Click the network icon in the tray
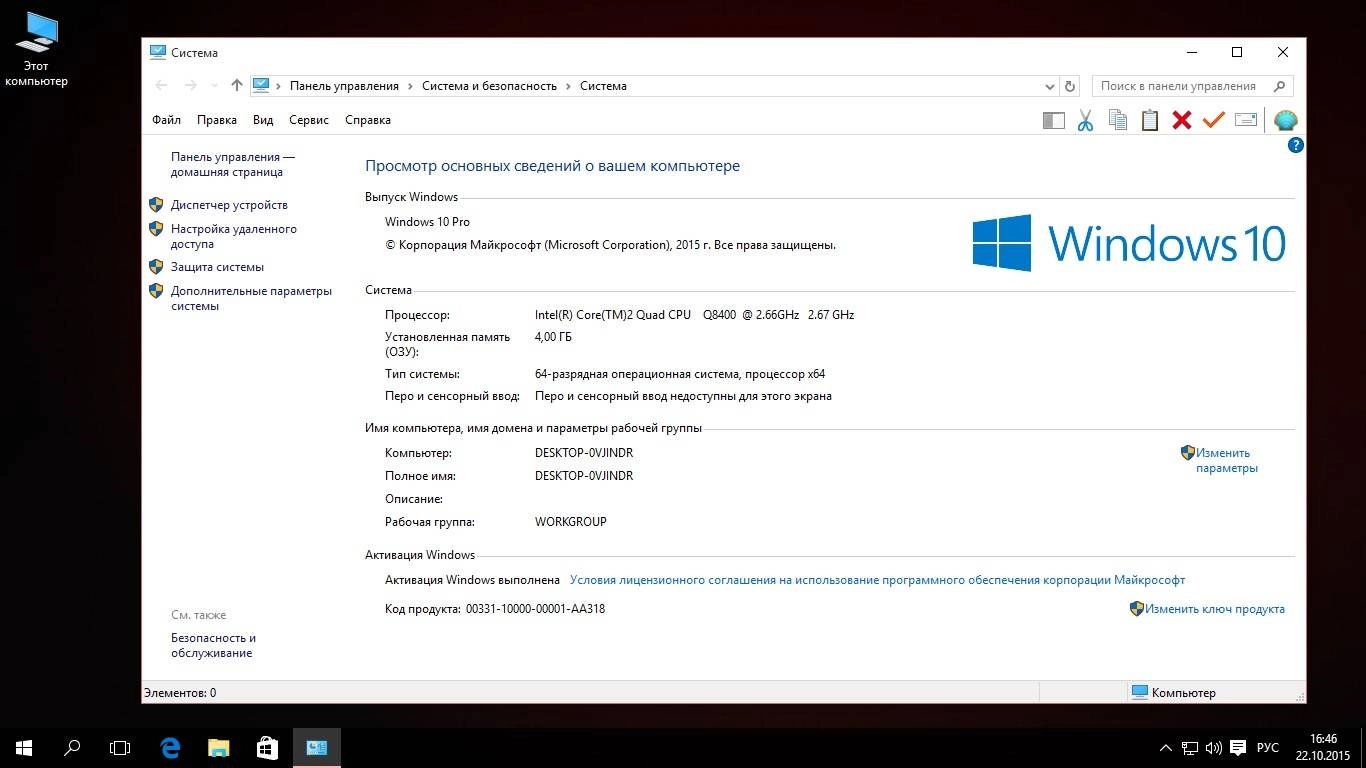 [1190, 747]
